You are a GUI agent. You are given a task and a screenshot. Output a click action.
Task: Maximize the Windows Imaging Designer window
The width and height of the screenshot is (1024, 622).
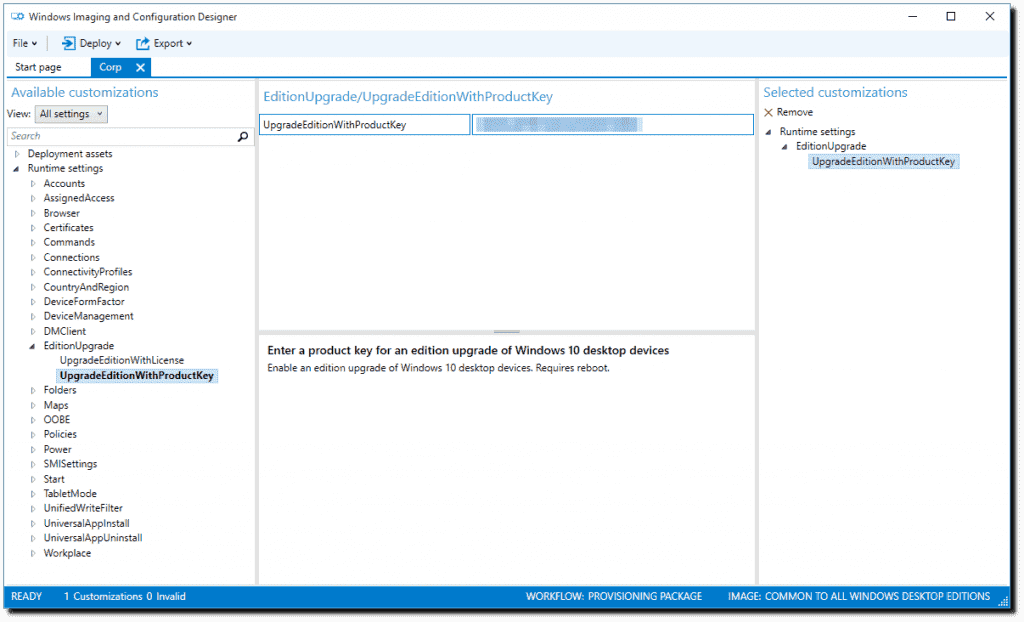point(951,16)
